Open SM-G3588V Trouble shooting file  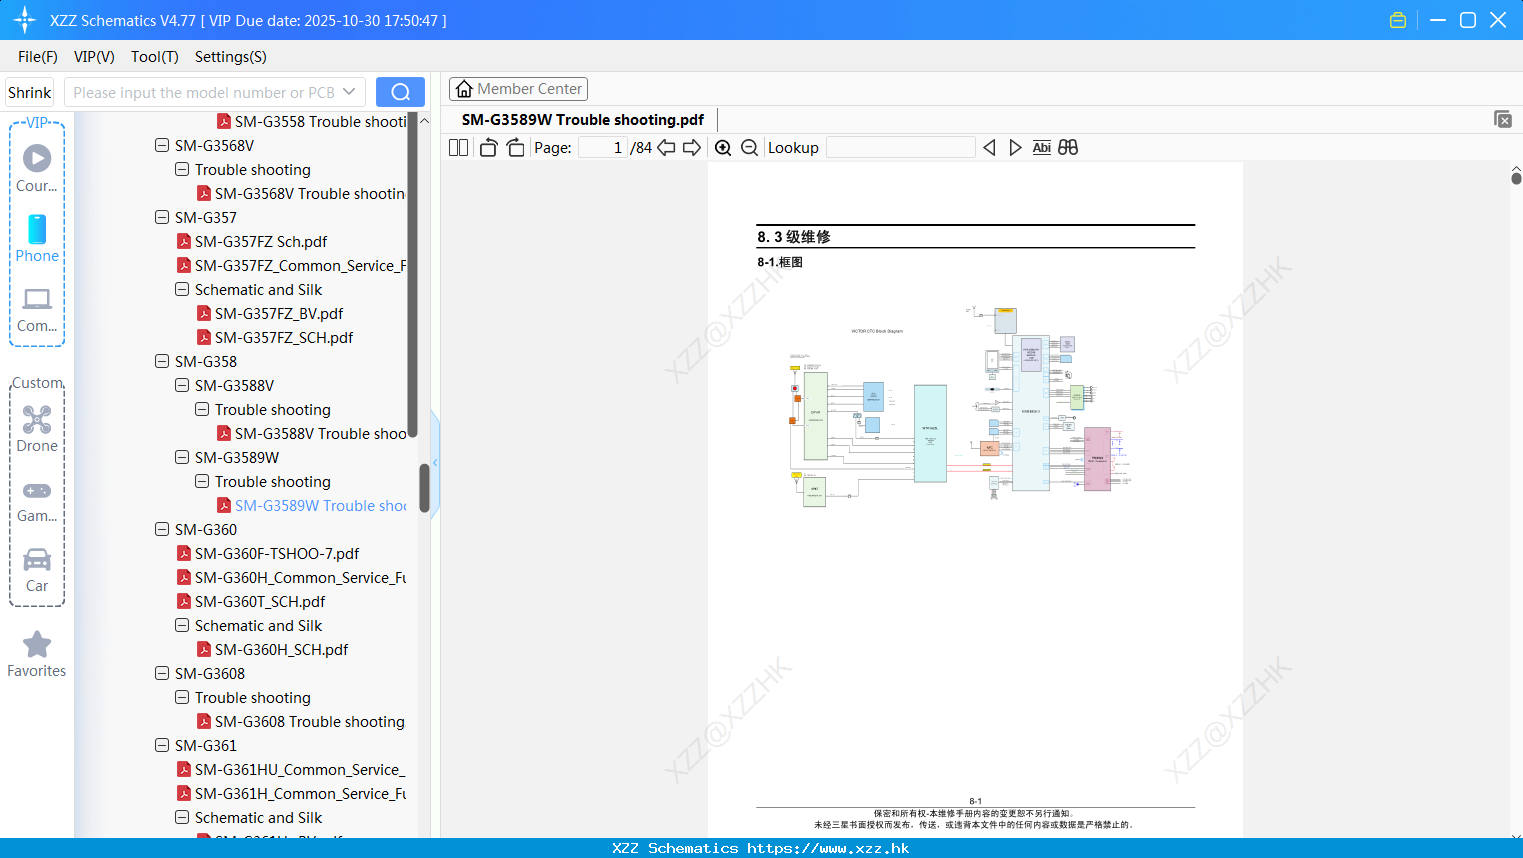(311, 433)
